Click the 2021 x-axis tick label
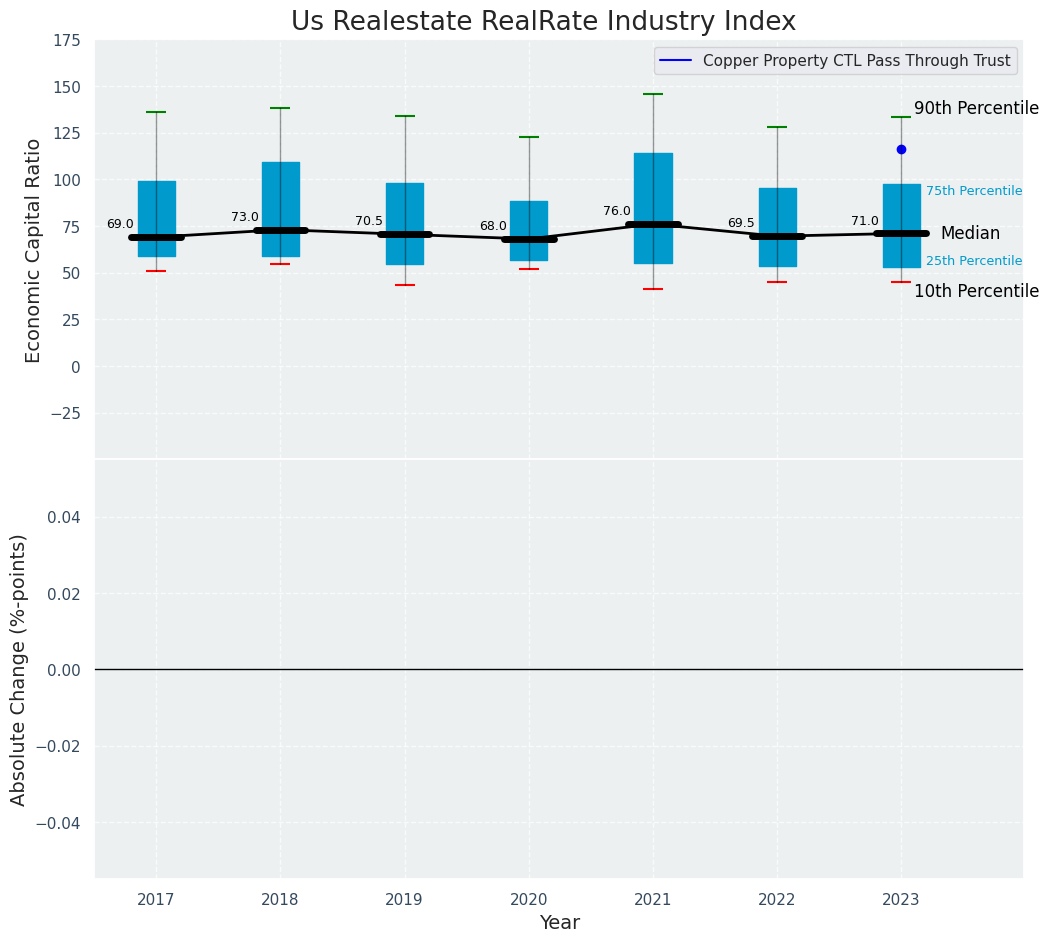The width and height of the screenshot is (1049, 942). (x=653, y=900)
